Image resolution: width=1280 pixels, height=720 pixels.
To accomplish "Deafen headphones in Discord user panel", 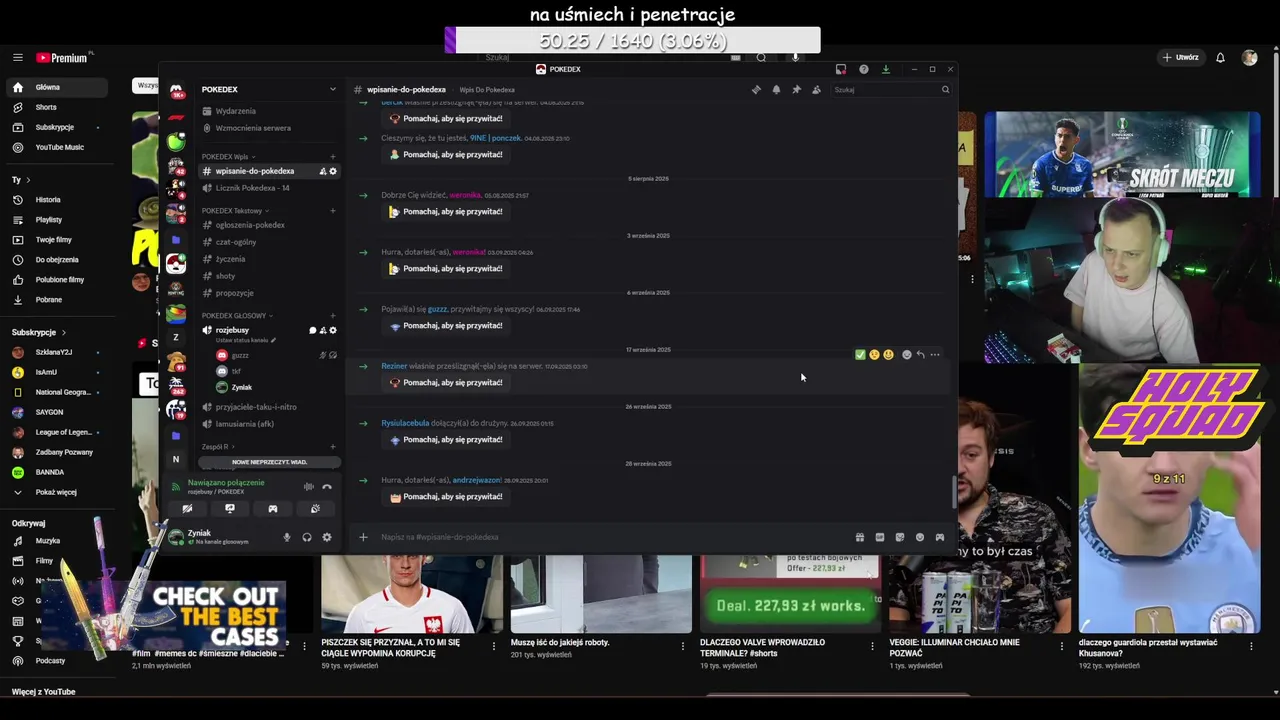I will (307, 537).
